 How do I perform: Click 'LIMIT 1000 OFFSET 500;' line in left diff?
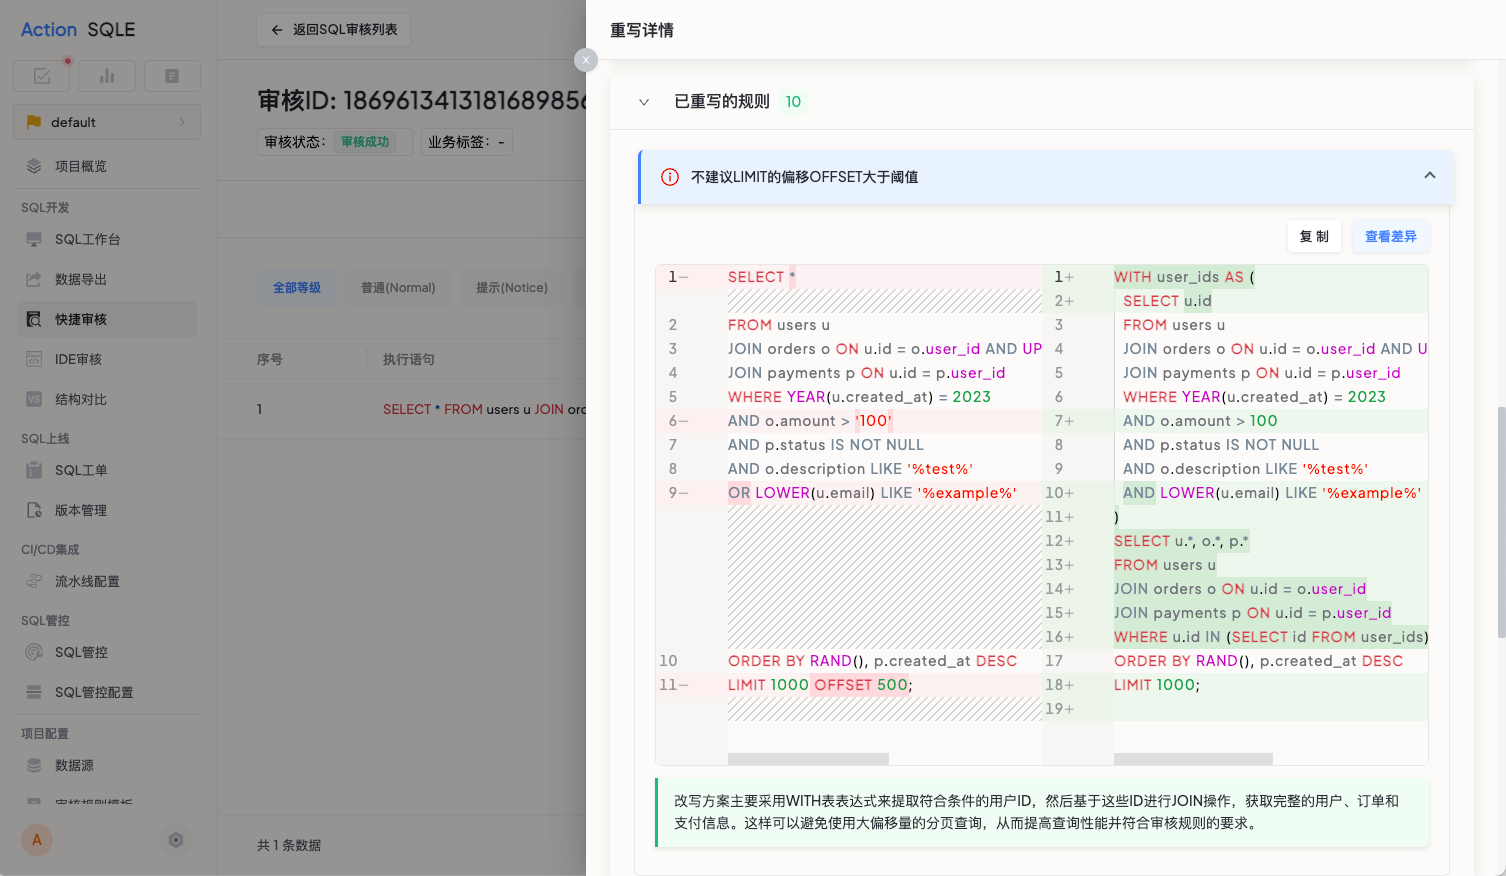click(x=820, y=685)
